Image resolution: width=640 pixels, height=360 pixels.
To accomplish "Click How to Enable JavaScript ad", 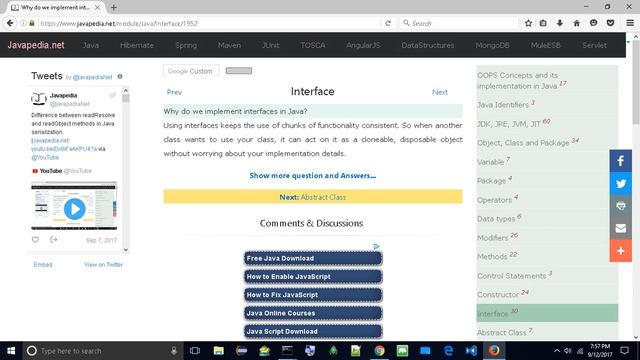I will click(x=313, y=277).
